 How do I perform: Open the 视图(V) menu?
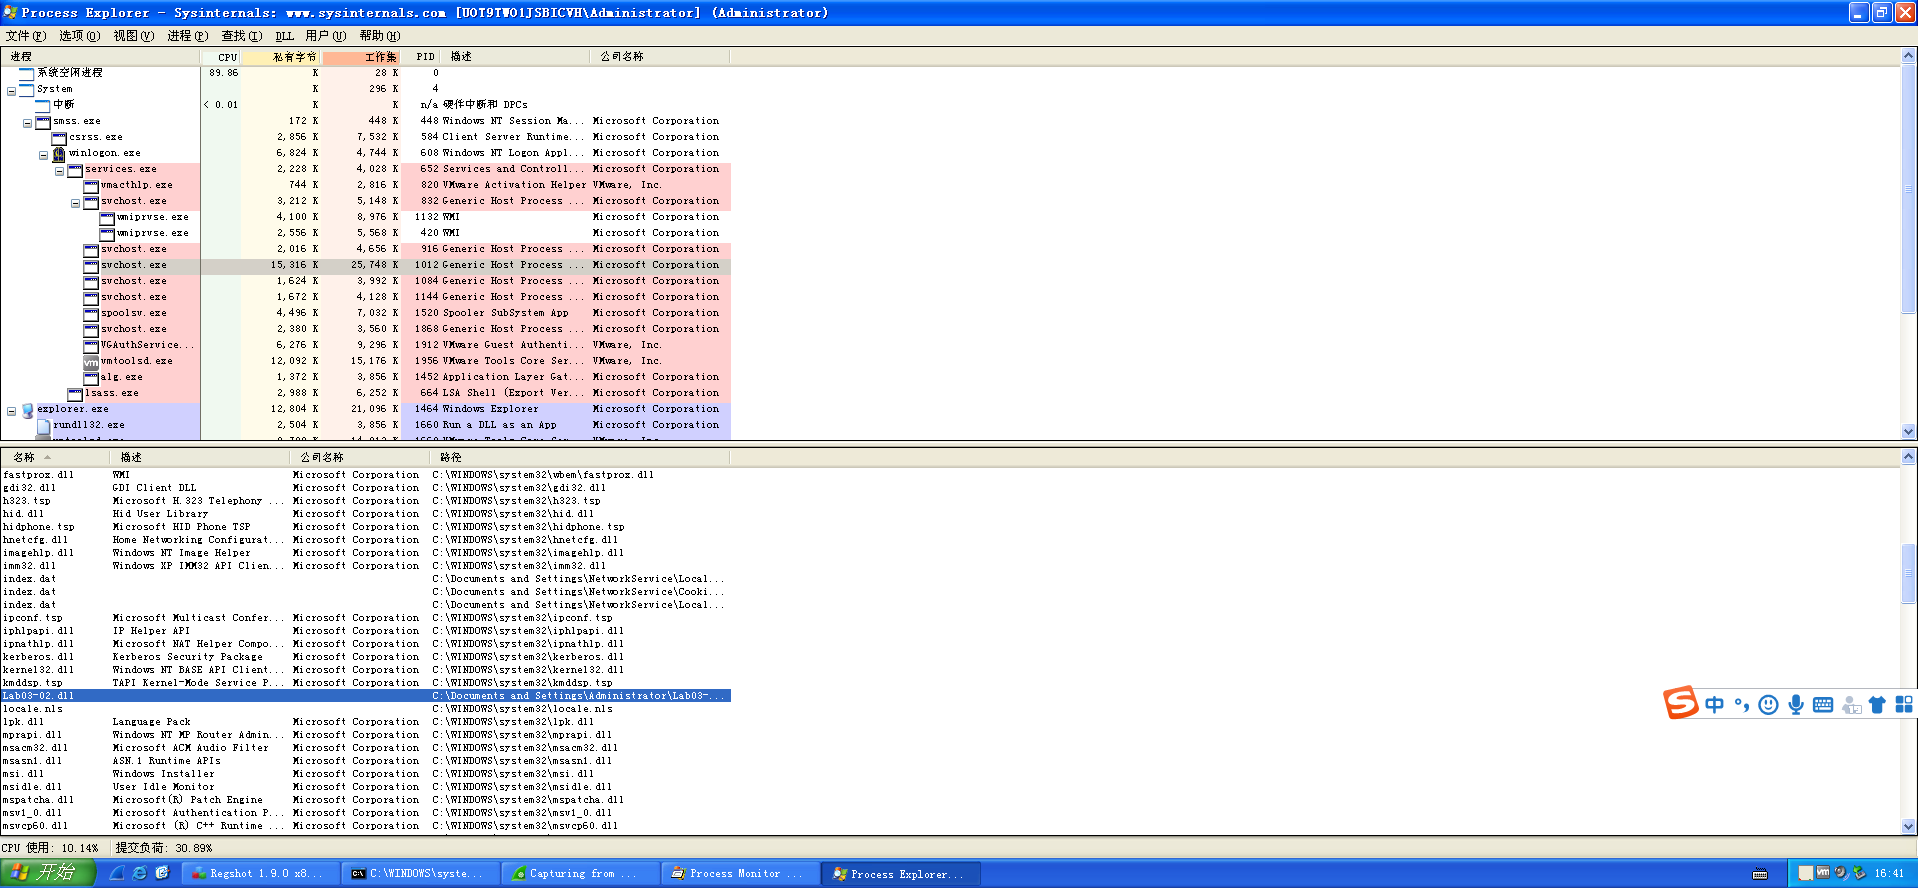tap(134, 36)
